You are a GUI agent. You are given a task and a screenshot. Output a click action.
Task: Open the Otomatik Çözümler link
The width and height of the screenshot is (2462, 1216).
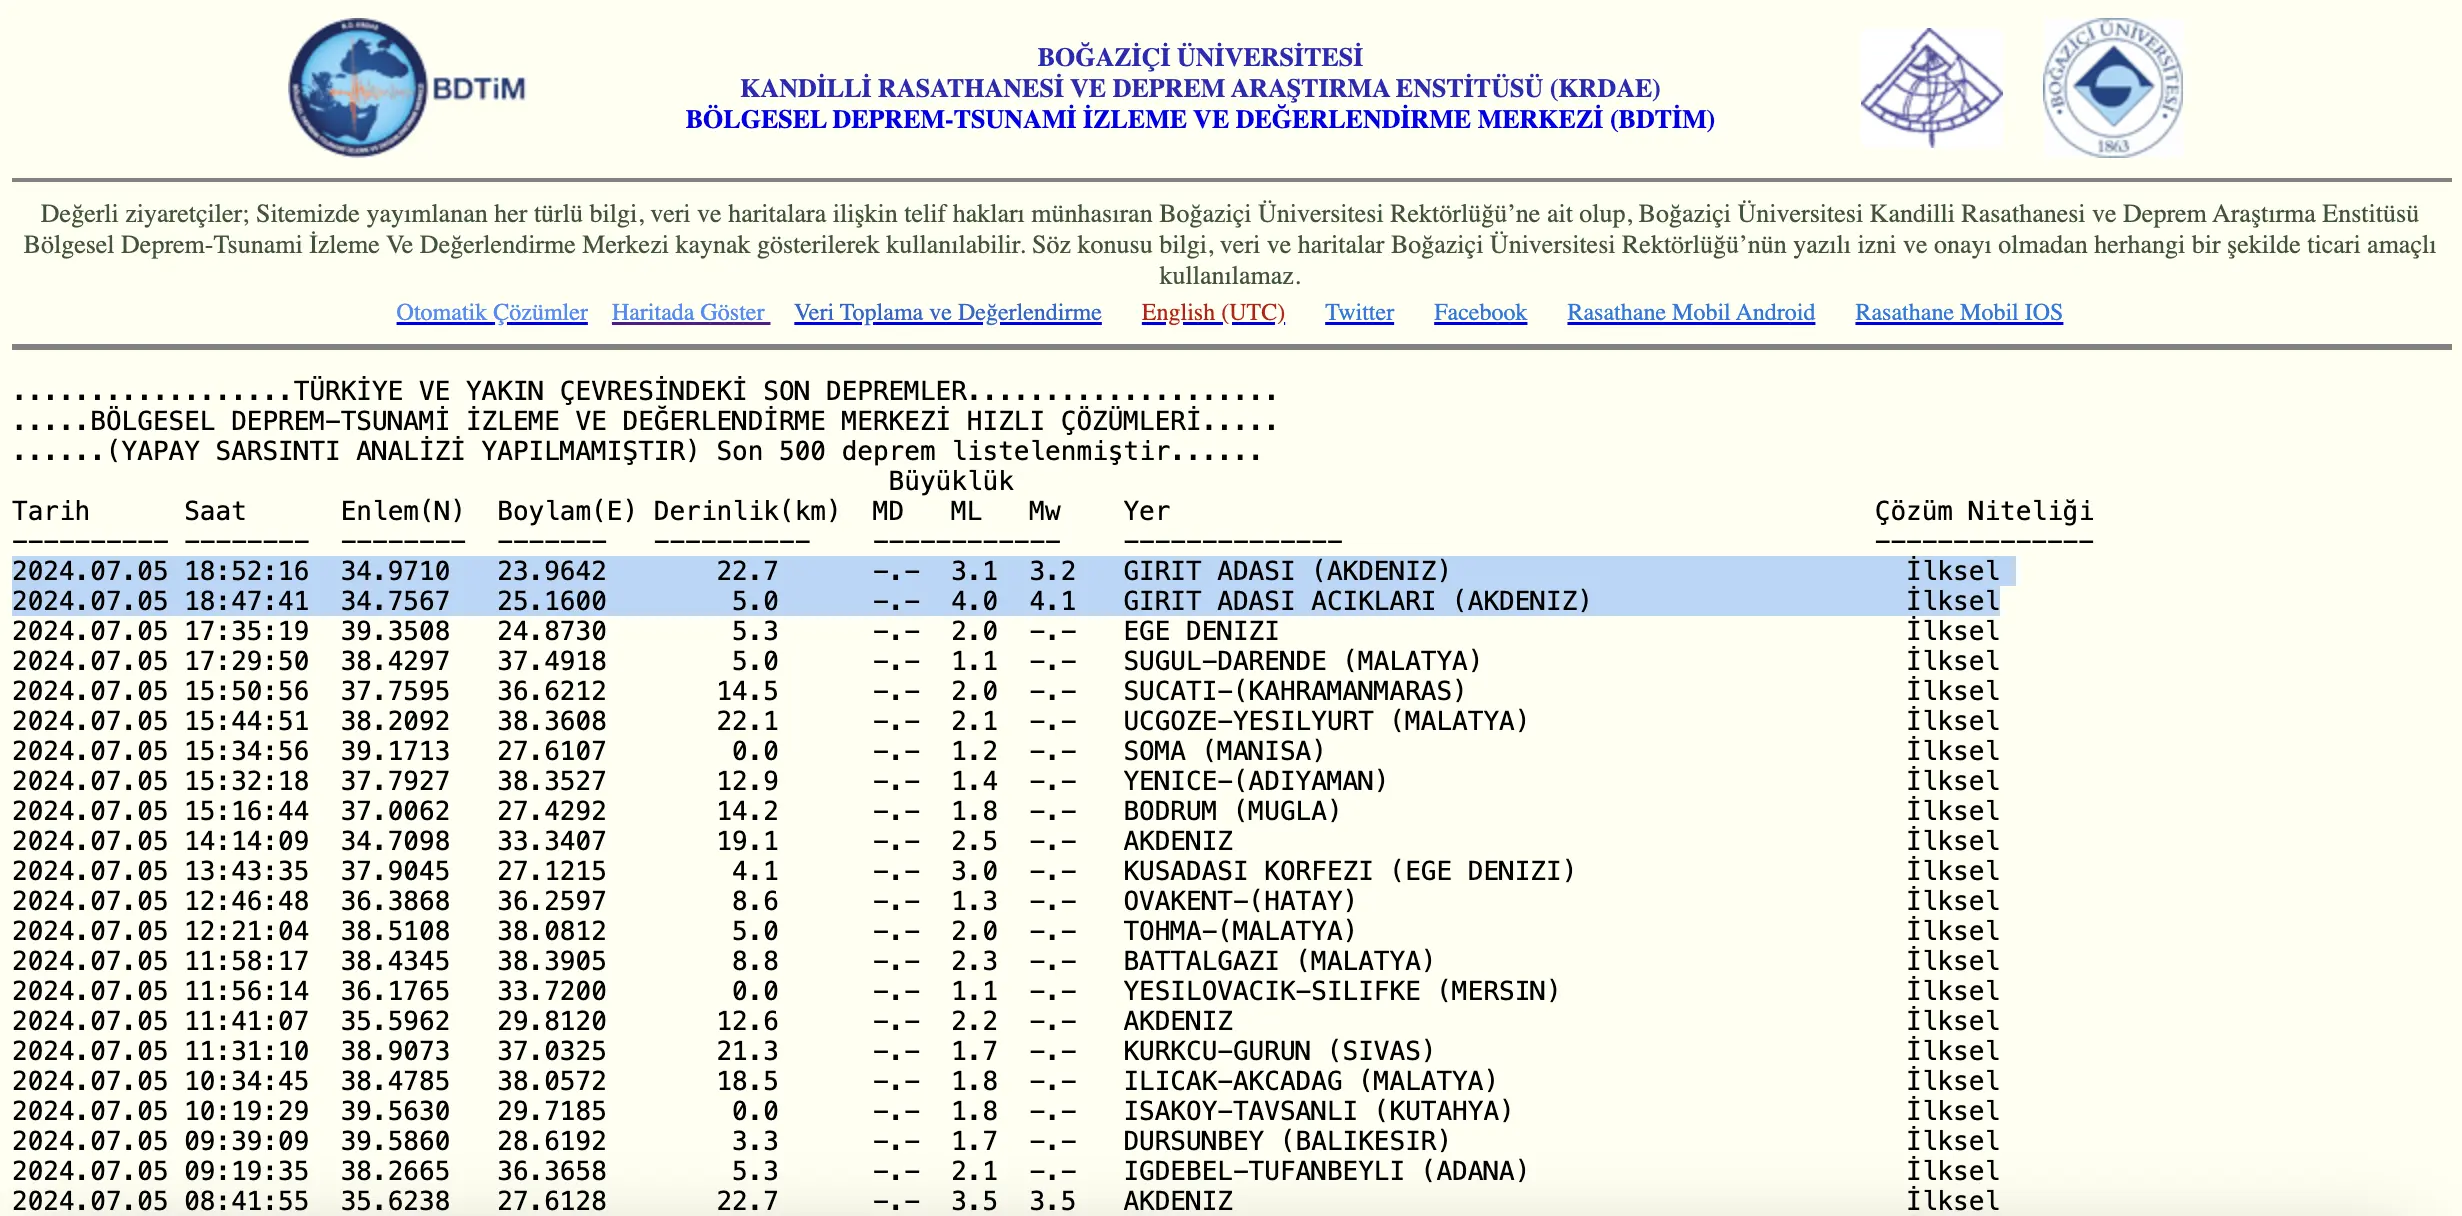click(492, 312)
